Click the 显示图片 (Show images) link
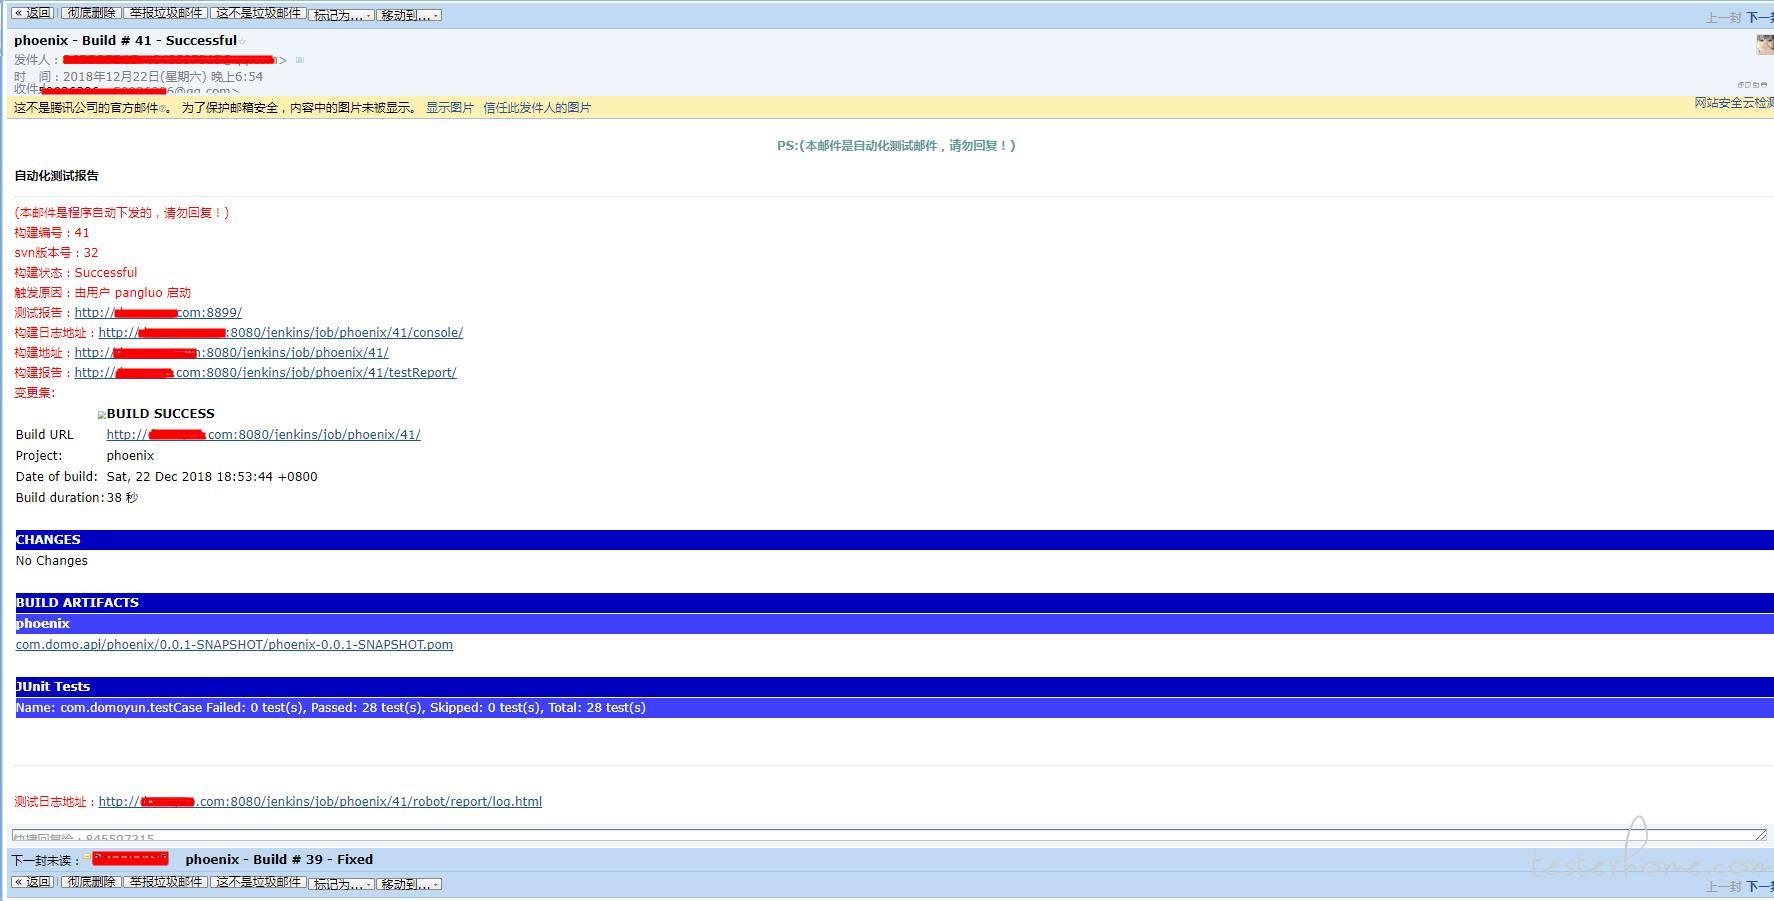Image resolution: width=1774 pixels, height=901 pixels. point(450,108)
